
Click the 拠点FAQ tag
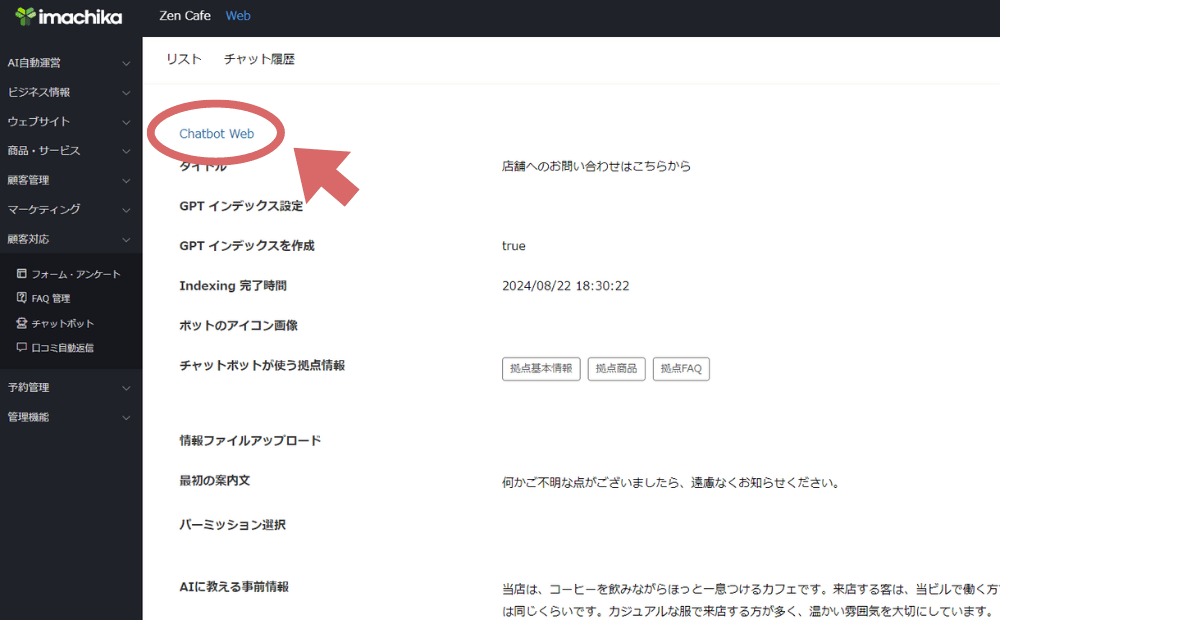click(x=681, y=369)
